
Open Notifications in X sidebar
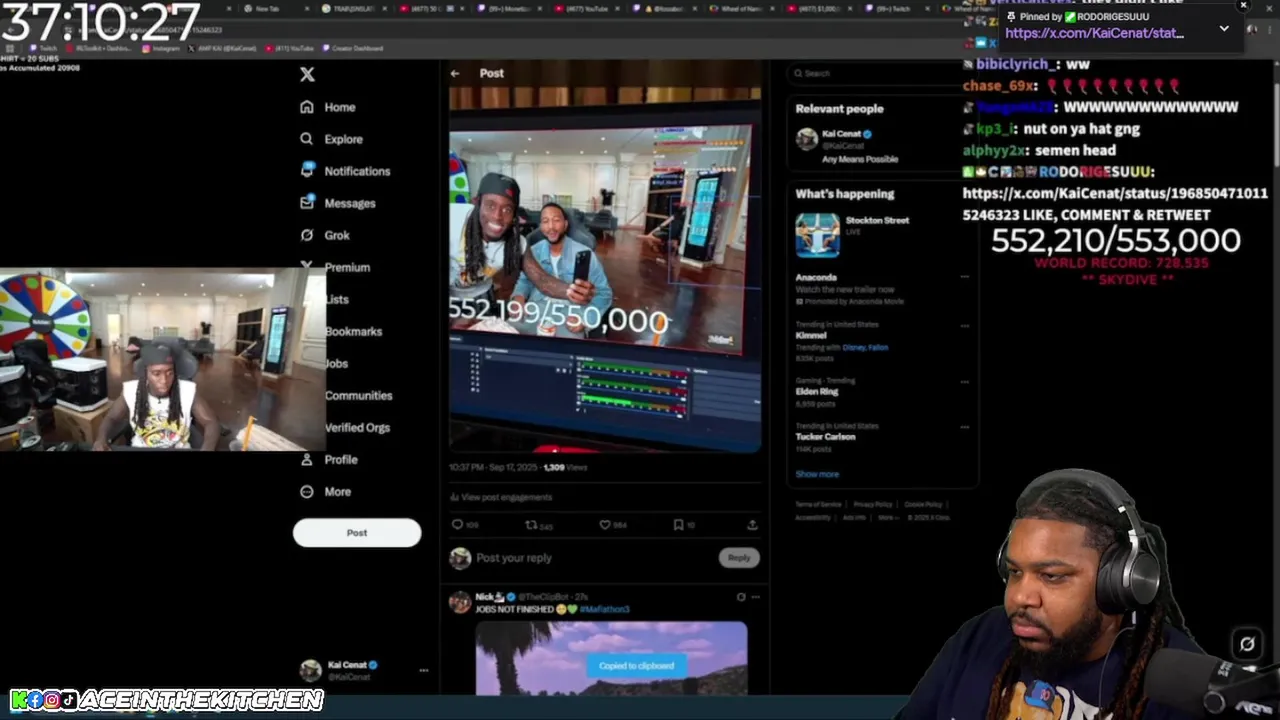tap(357, 171)
